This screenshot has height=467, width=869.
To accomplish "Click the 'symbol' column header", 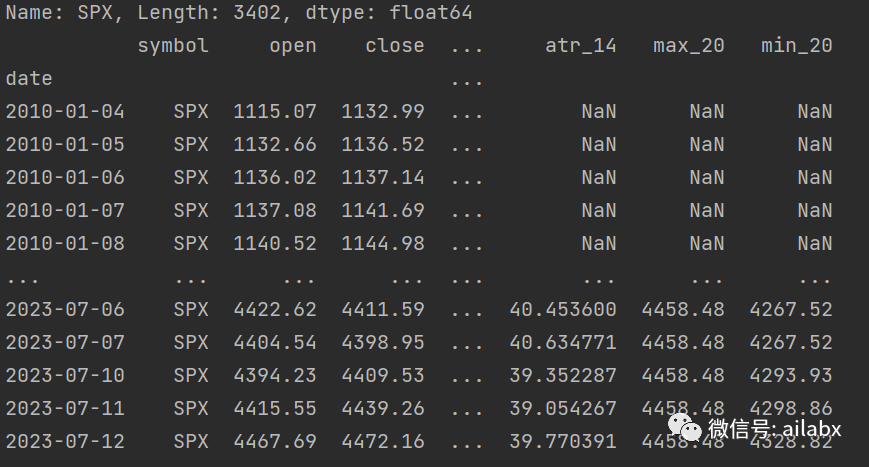I will pyautogui.click(x=173, y=46).
